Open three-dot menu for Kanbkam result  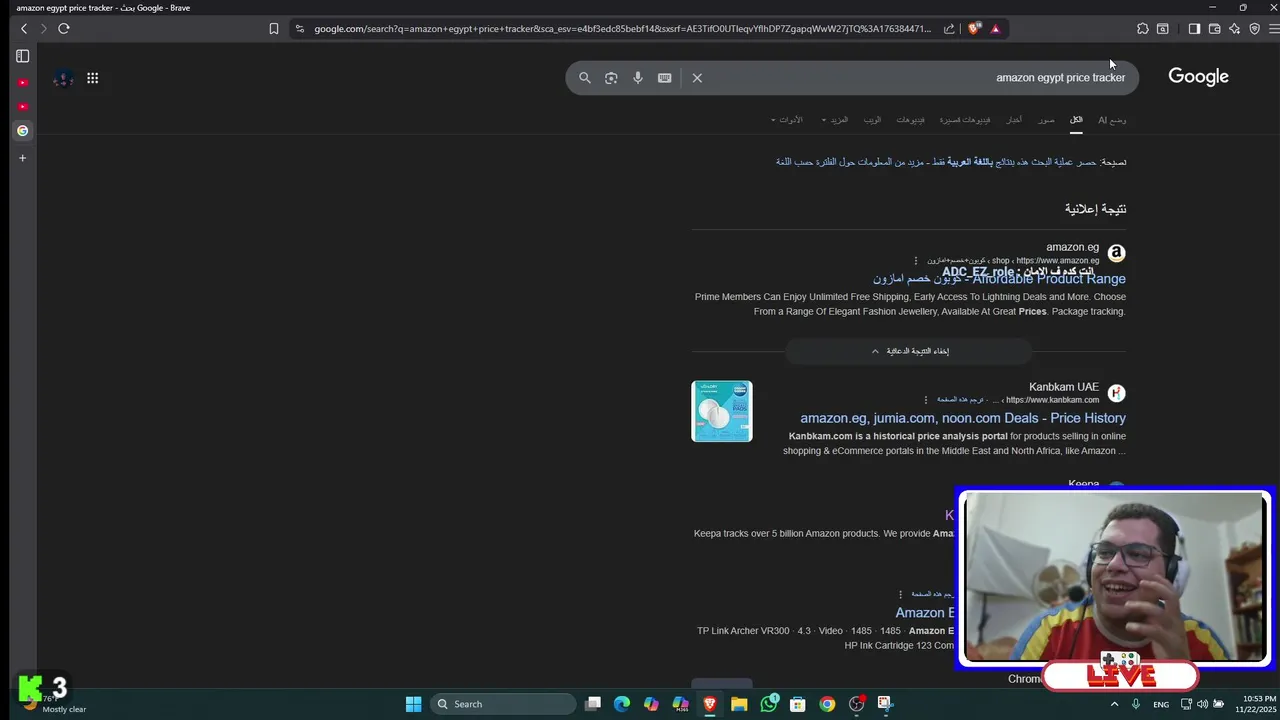pyautogui.click(x=925, y=400)
